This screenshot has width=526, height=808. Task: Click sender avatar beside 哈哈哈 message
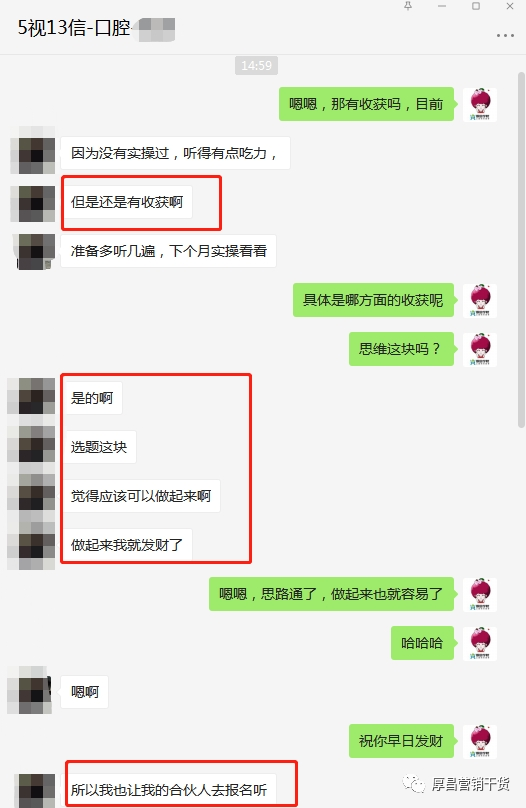tap(480, 643)
